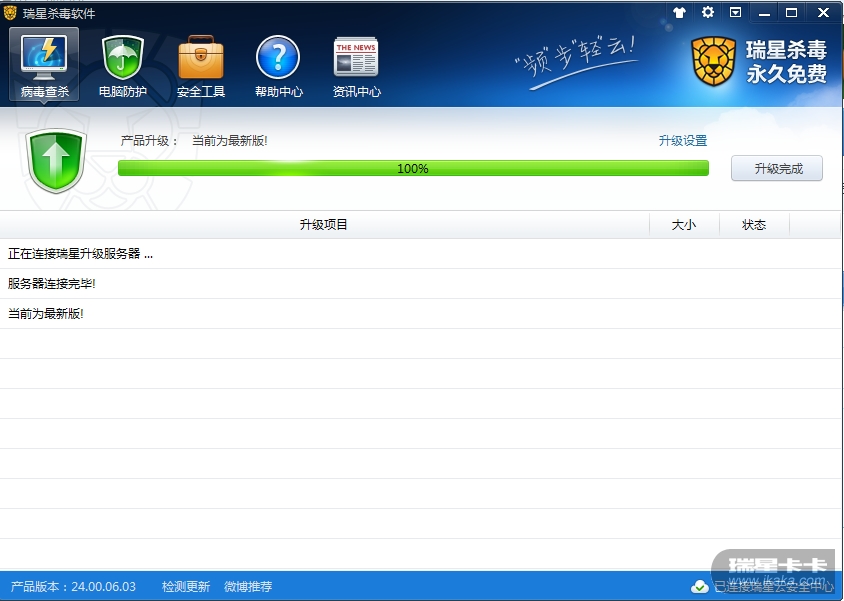Click the skin change shirt icon

pos(679,12)
